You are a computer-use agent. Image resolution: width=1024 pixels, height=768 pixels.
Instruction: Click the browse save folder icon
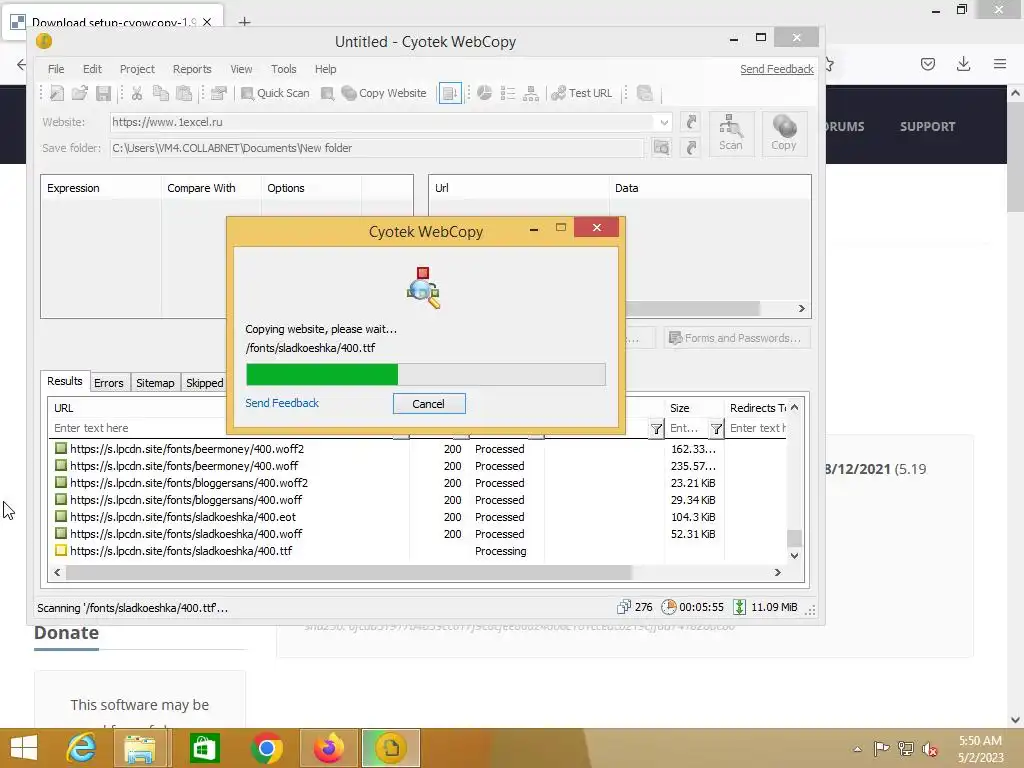[x=662, y=148]
